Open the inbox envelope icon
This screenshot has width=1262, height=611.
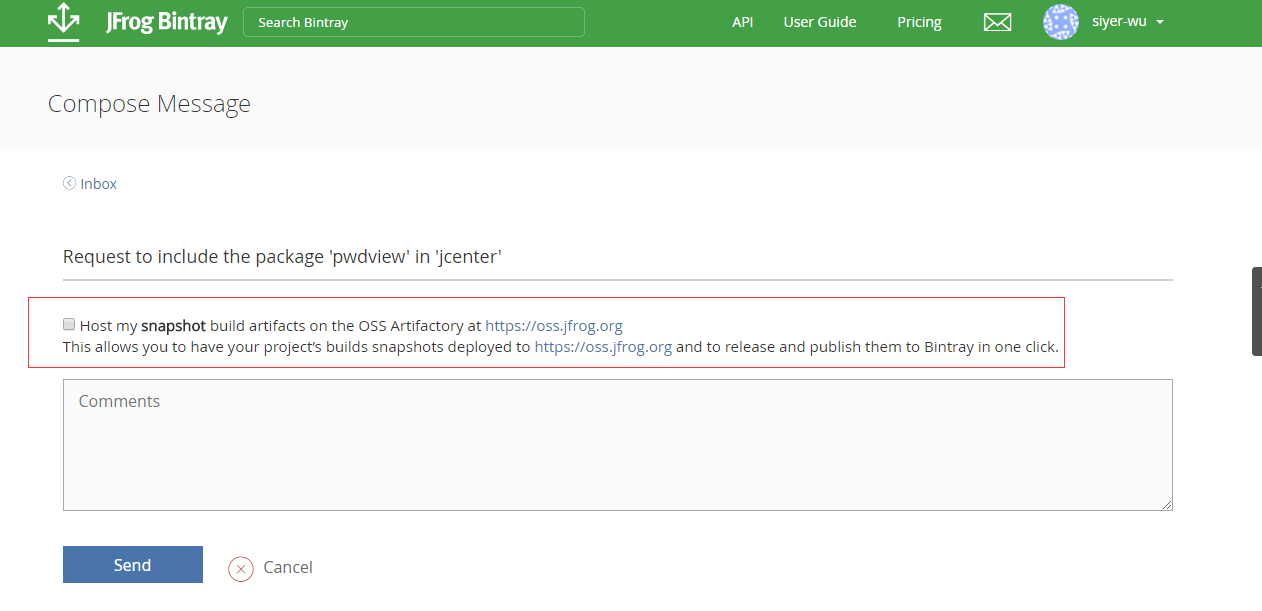997,22
